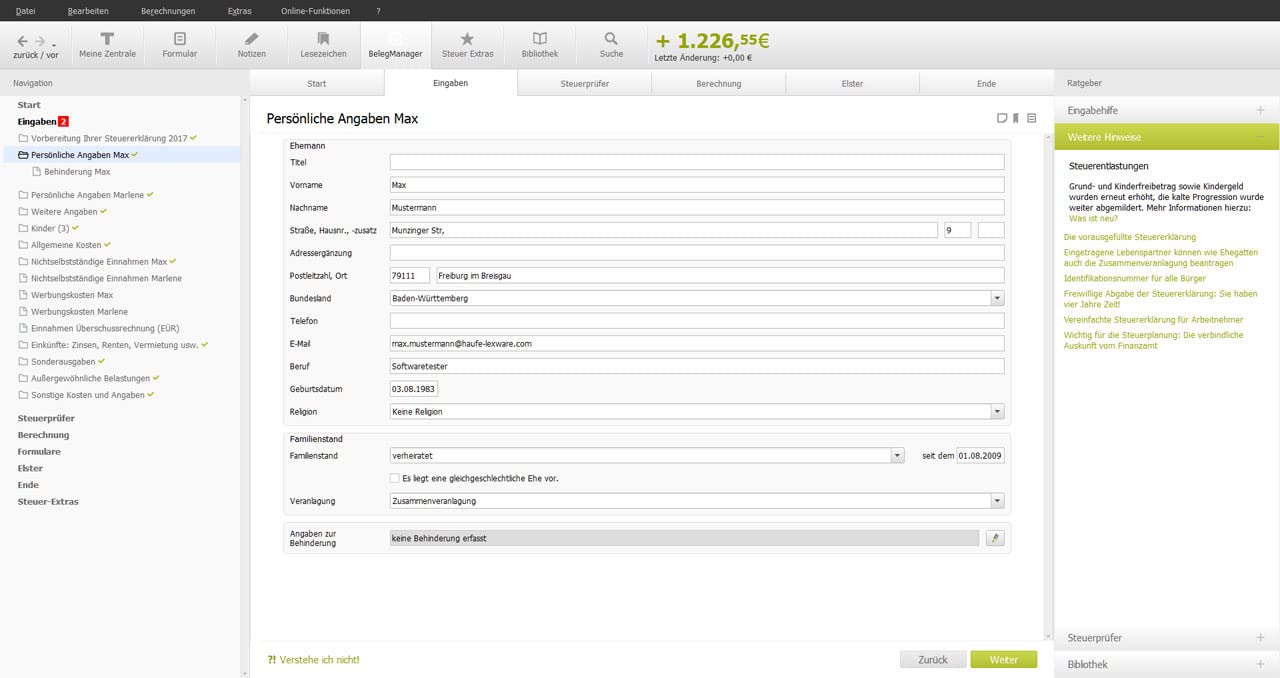Open the Bibliothek toolbar icon
The height and width of the screenshot is (678, 1280).
[540, 44]
